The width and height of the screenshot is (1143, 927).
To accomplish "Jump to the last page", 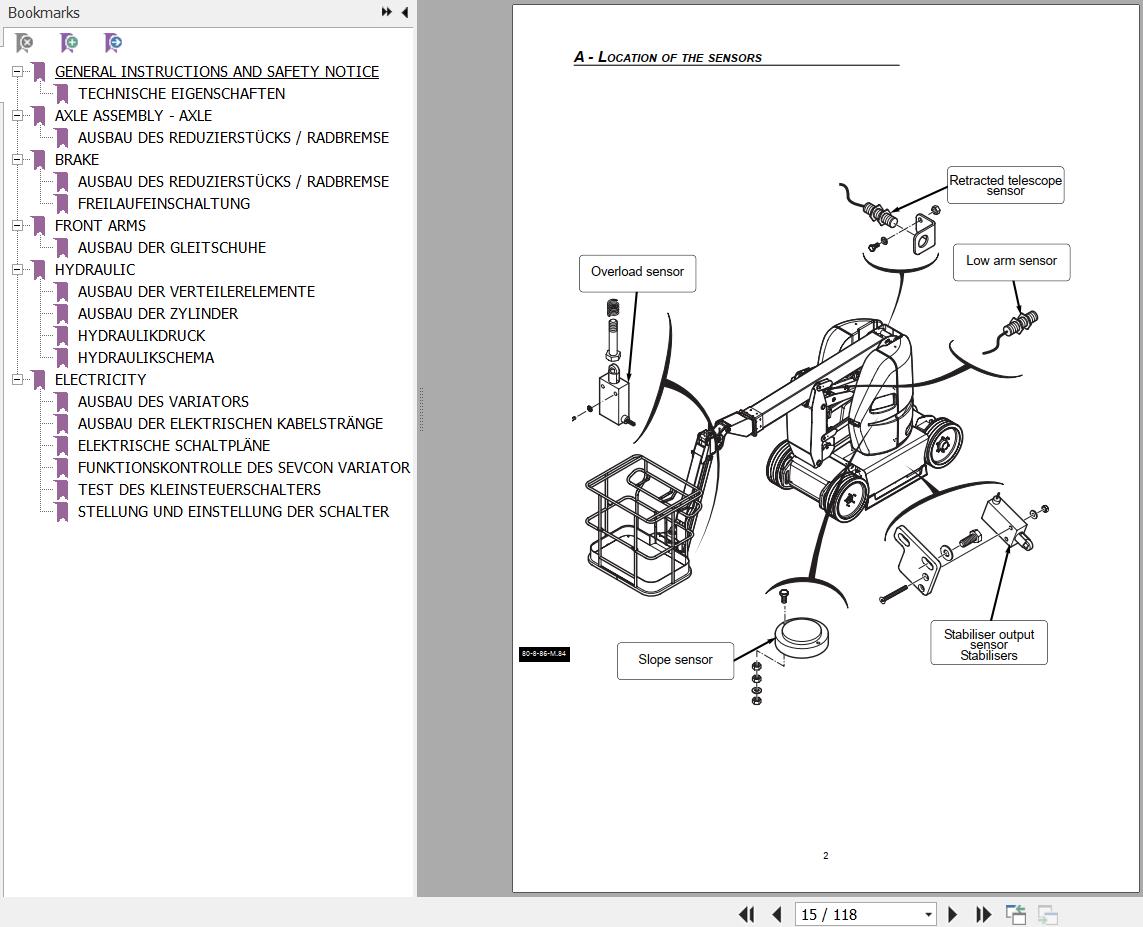I will [x=983, y=914].
